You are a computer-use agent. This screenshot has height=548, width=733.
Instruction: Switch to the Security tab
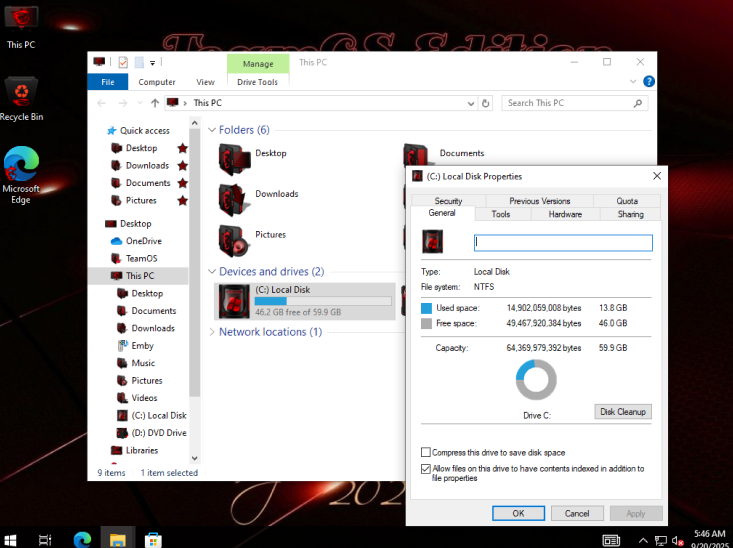[448, 201]
